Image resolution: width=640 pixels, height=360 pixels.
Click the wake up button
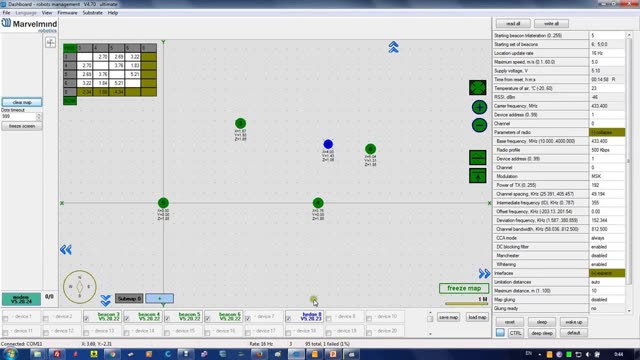coord(573,322)
